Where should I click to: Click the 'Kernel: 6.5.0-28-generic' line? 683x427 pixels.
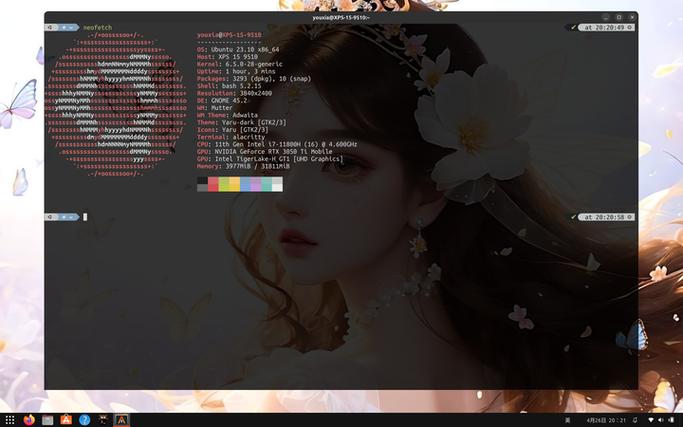(240, 64)
